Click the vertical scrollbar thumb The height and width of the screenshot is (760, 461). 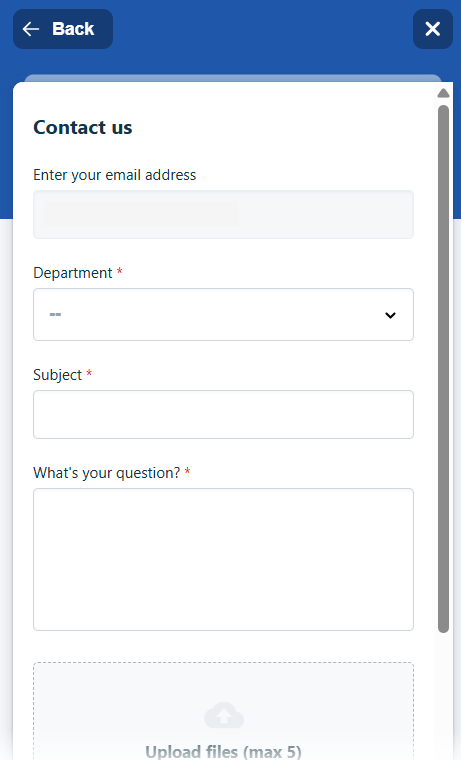tap(443, 368)
